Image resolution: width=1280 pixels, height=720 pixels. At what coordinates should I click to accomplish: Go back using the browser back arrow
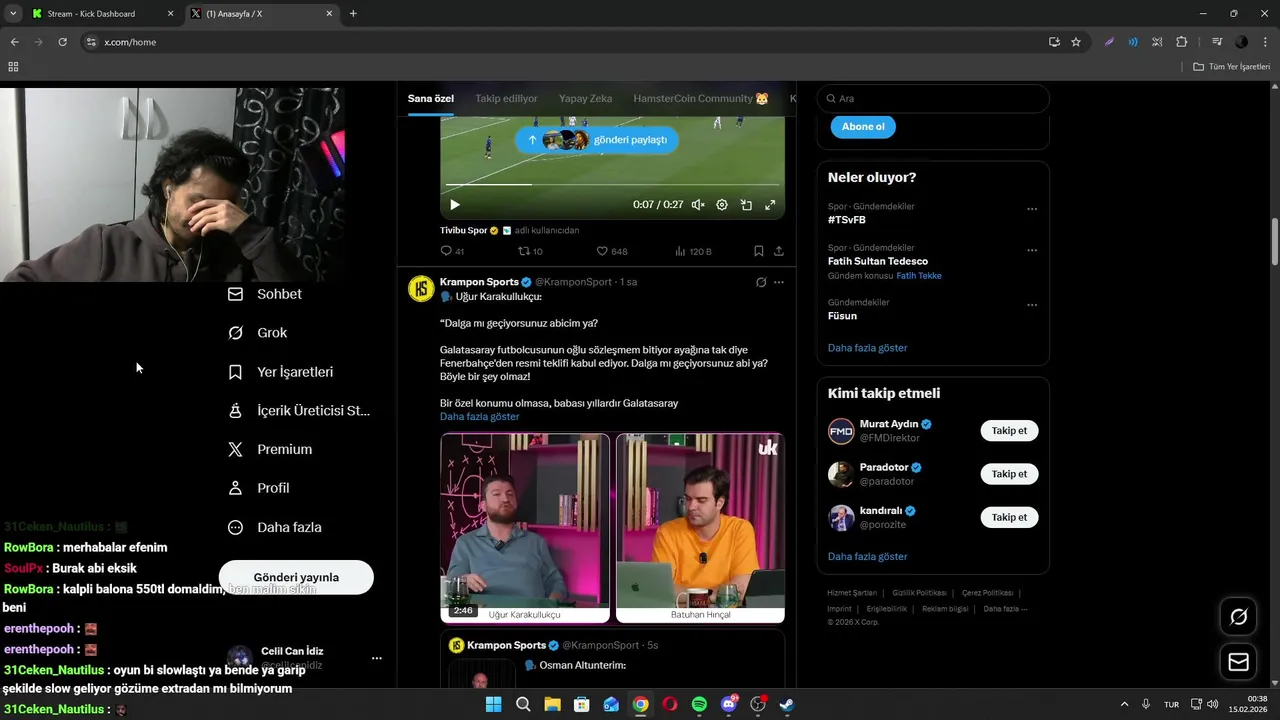14,42
